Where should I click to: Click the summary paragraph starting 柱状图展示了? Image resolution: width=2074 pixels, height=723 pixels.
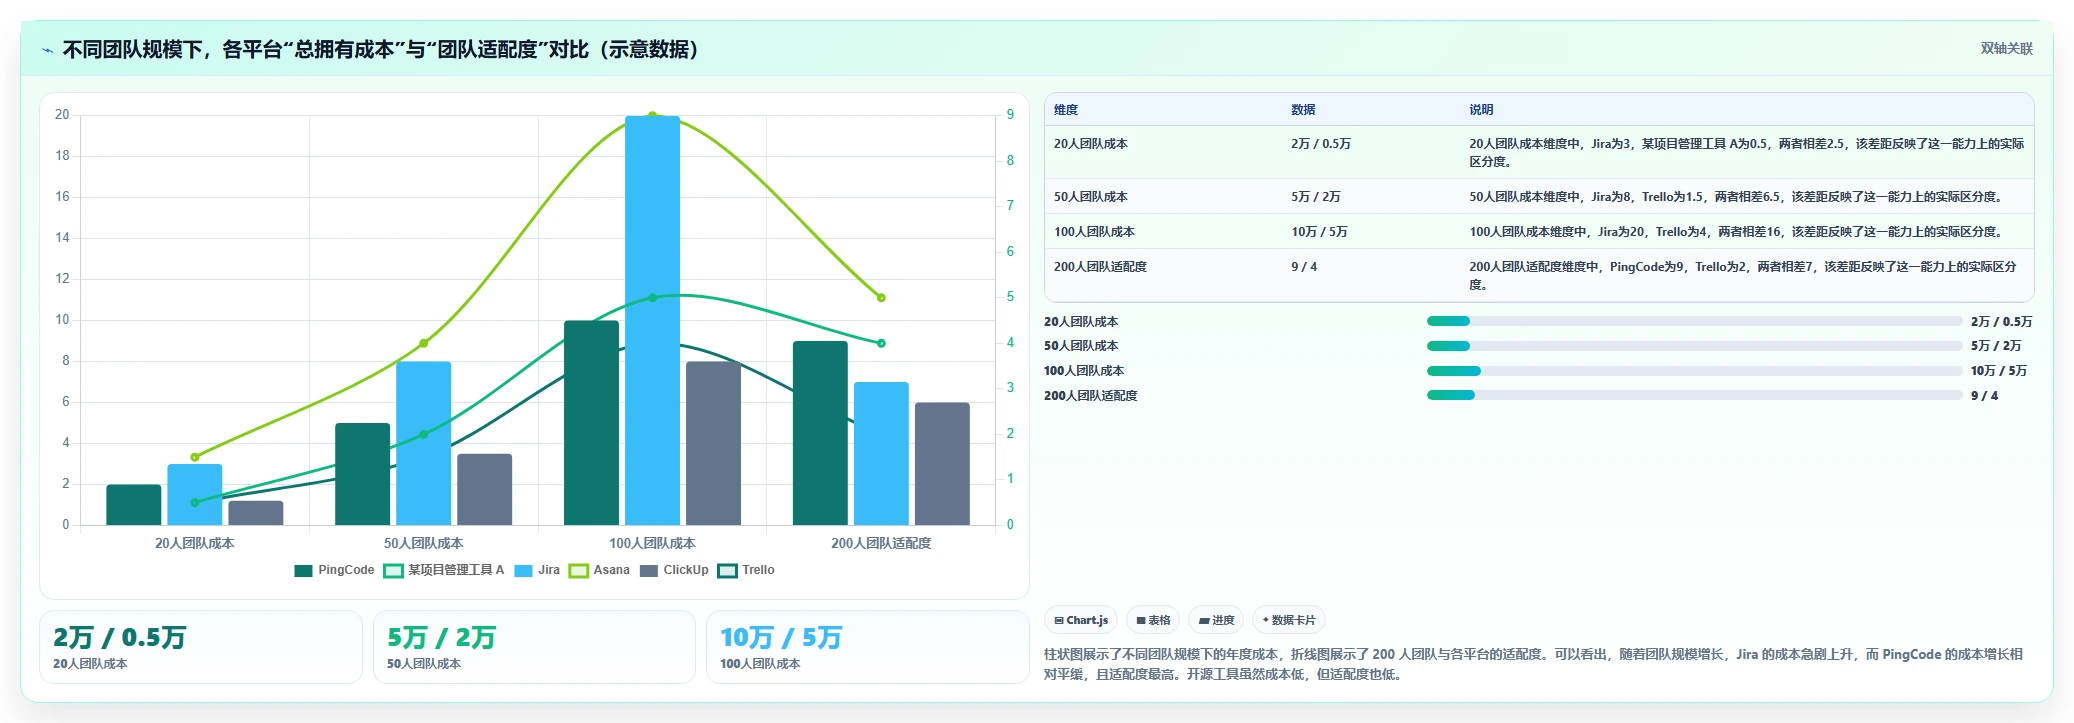tap(1534, 664)
